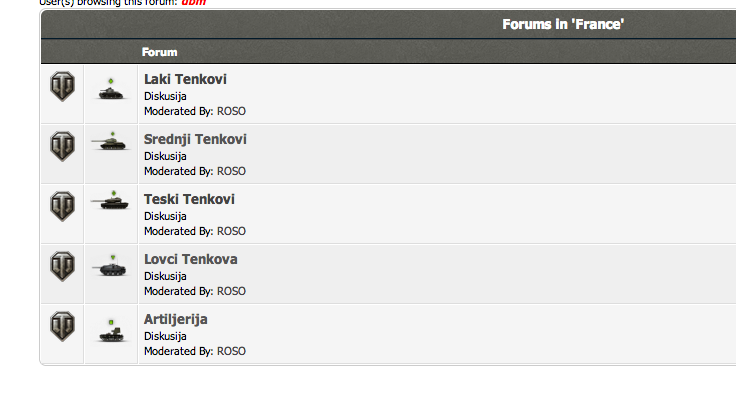Open the Artiljerija forum
The image size is (736, 416).
coord(176,320)
